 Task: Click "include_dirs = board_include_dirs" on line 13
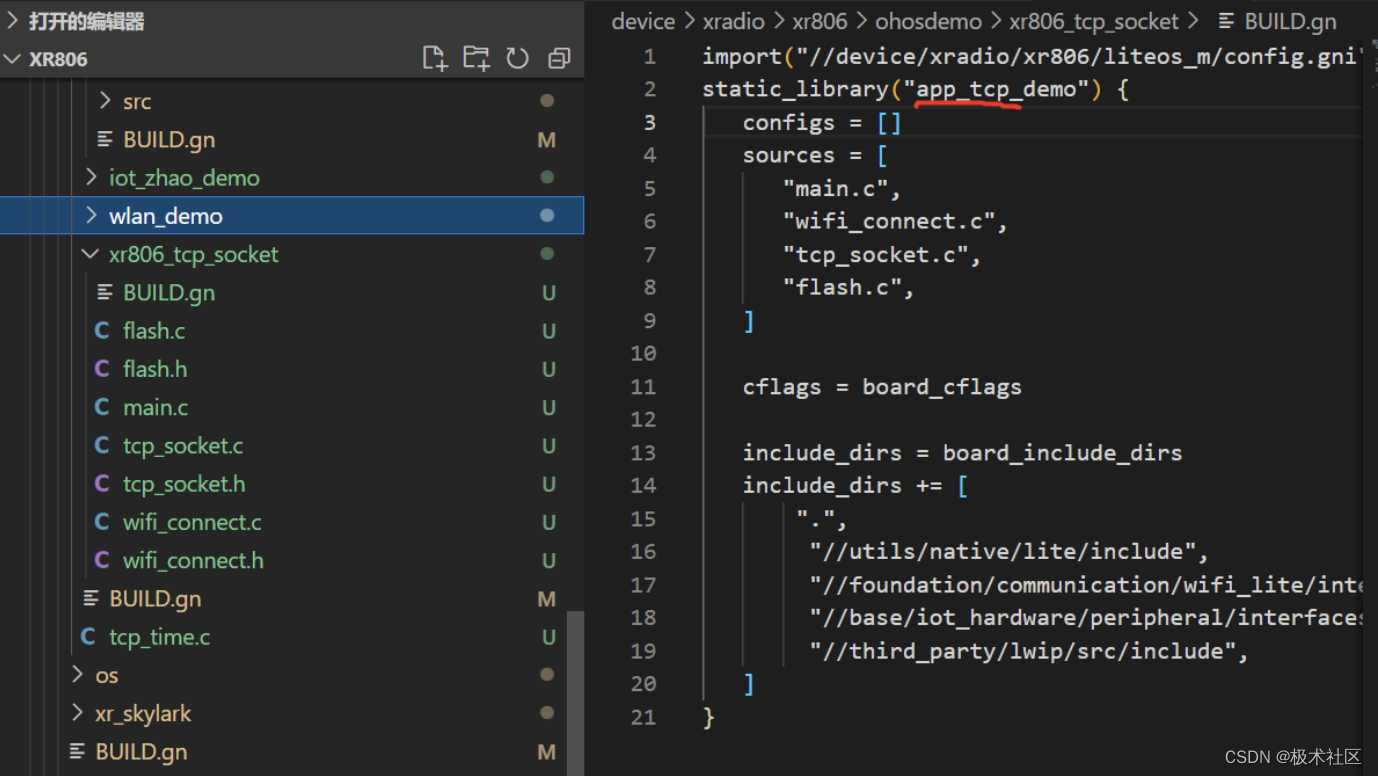coord(962,453)
